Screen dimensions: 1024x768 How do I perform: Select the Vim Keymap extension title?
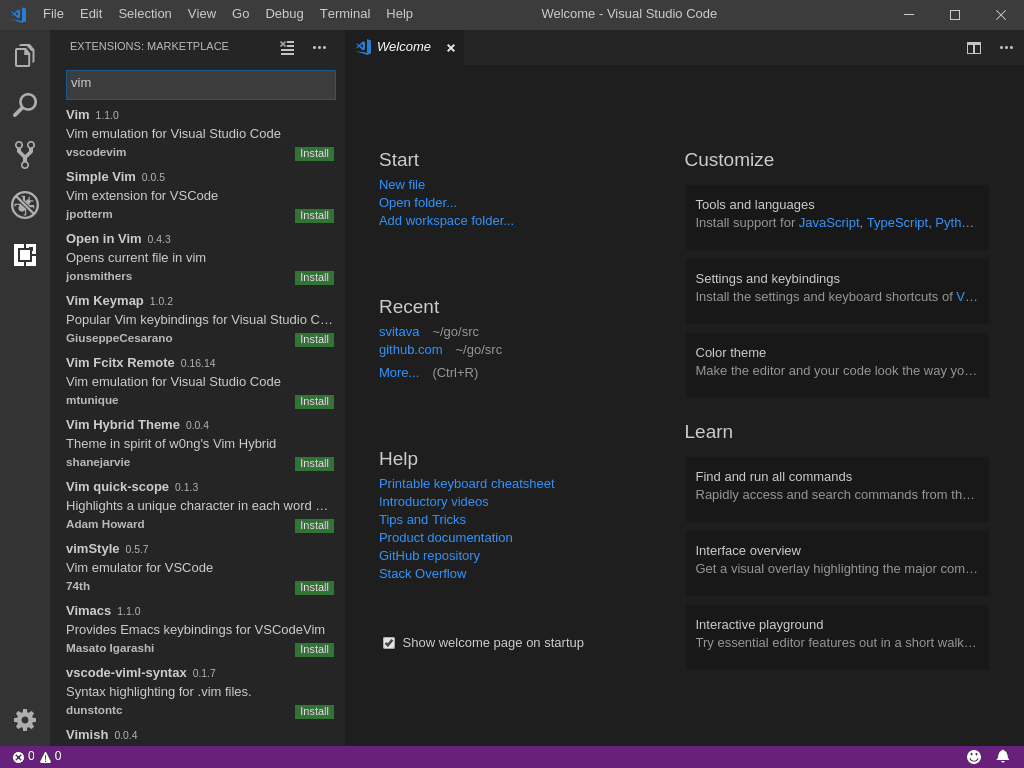(x=104, y=301)
